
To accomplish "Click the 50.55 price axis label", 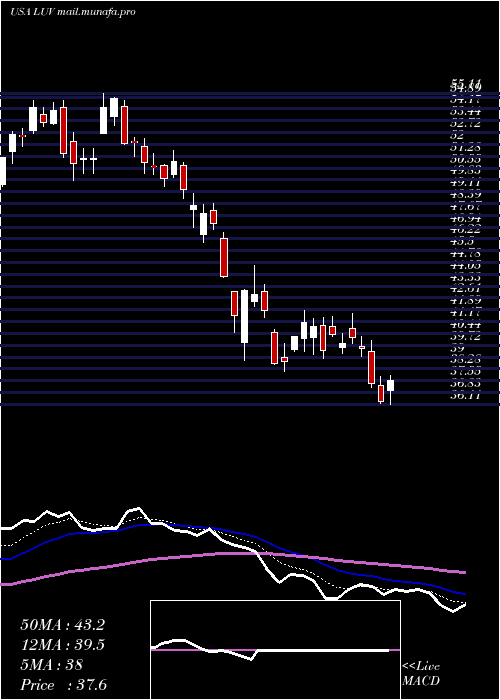I will coord(466,159).
